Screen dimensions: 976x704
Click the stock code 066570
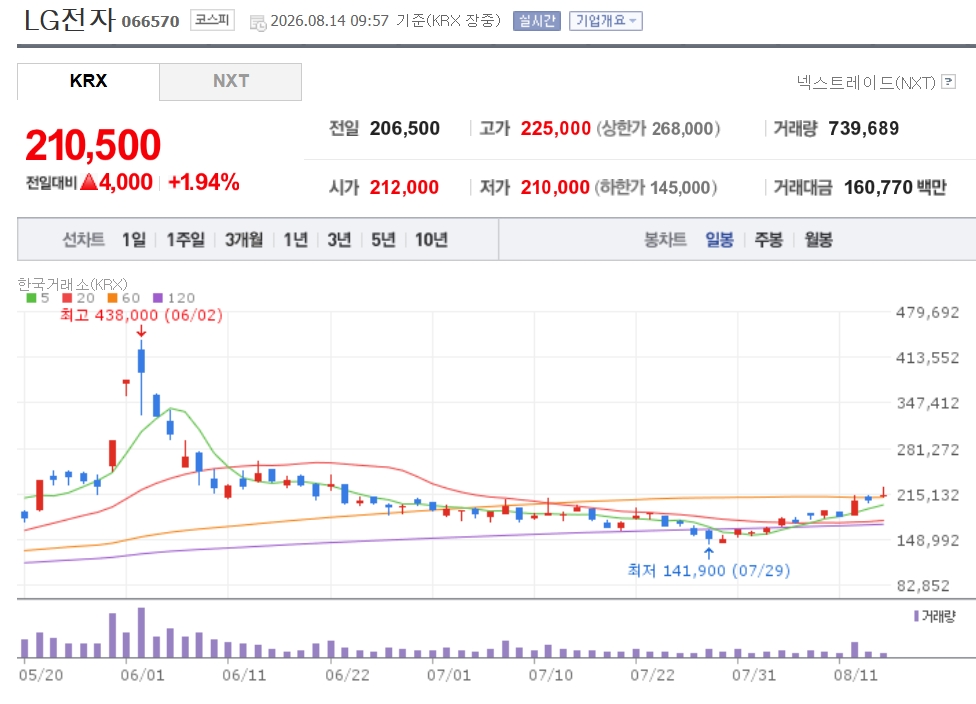click(150, 22)
